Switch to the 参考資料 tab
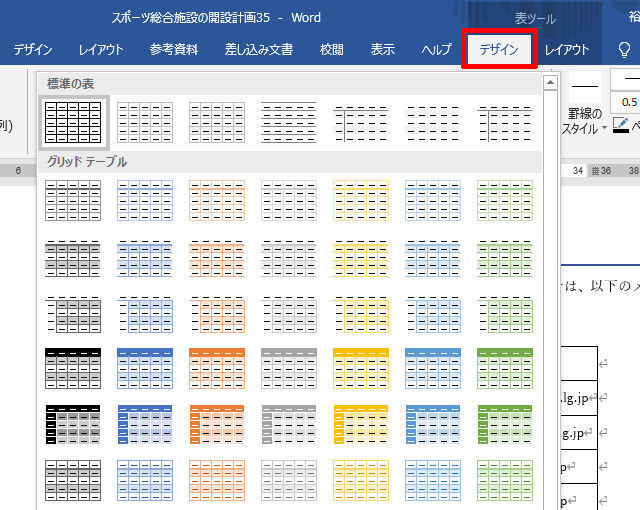Image resolution: width=640 pixels, height=510 pixels. coord(173,50)
